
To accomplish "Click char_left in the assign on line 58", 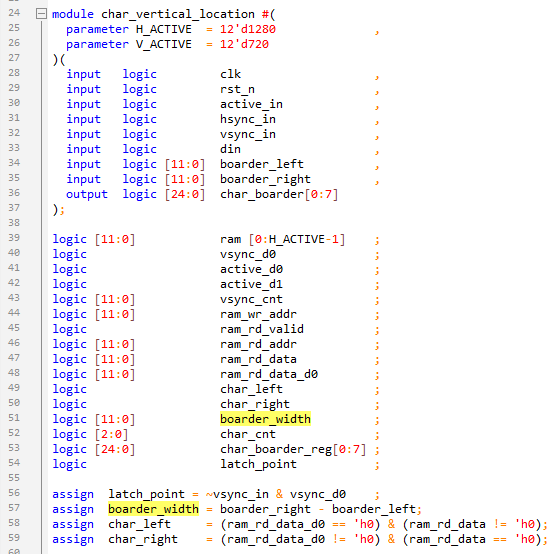I will tap(140, 524).
